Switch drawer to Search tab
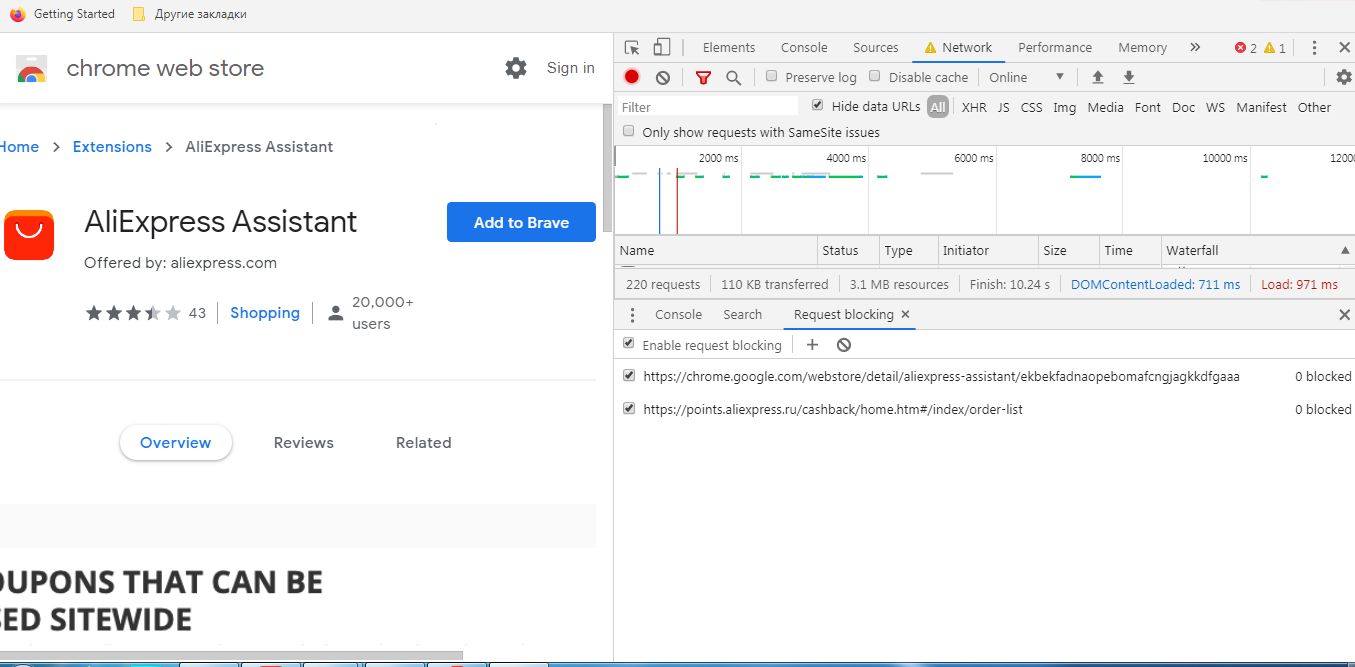 742,314
